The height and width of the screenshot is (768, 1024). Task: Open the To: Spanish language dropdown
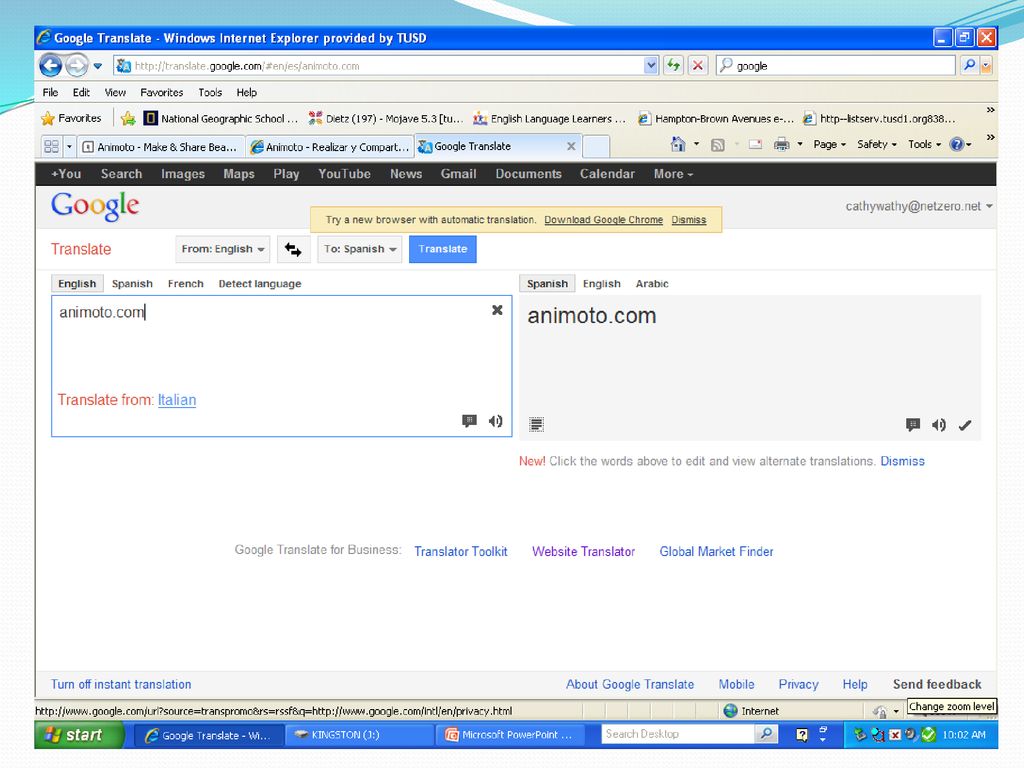(359, 249)
